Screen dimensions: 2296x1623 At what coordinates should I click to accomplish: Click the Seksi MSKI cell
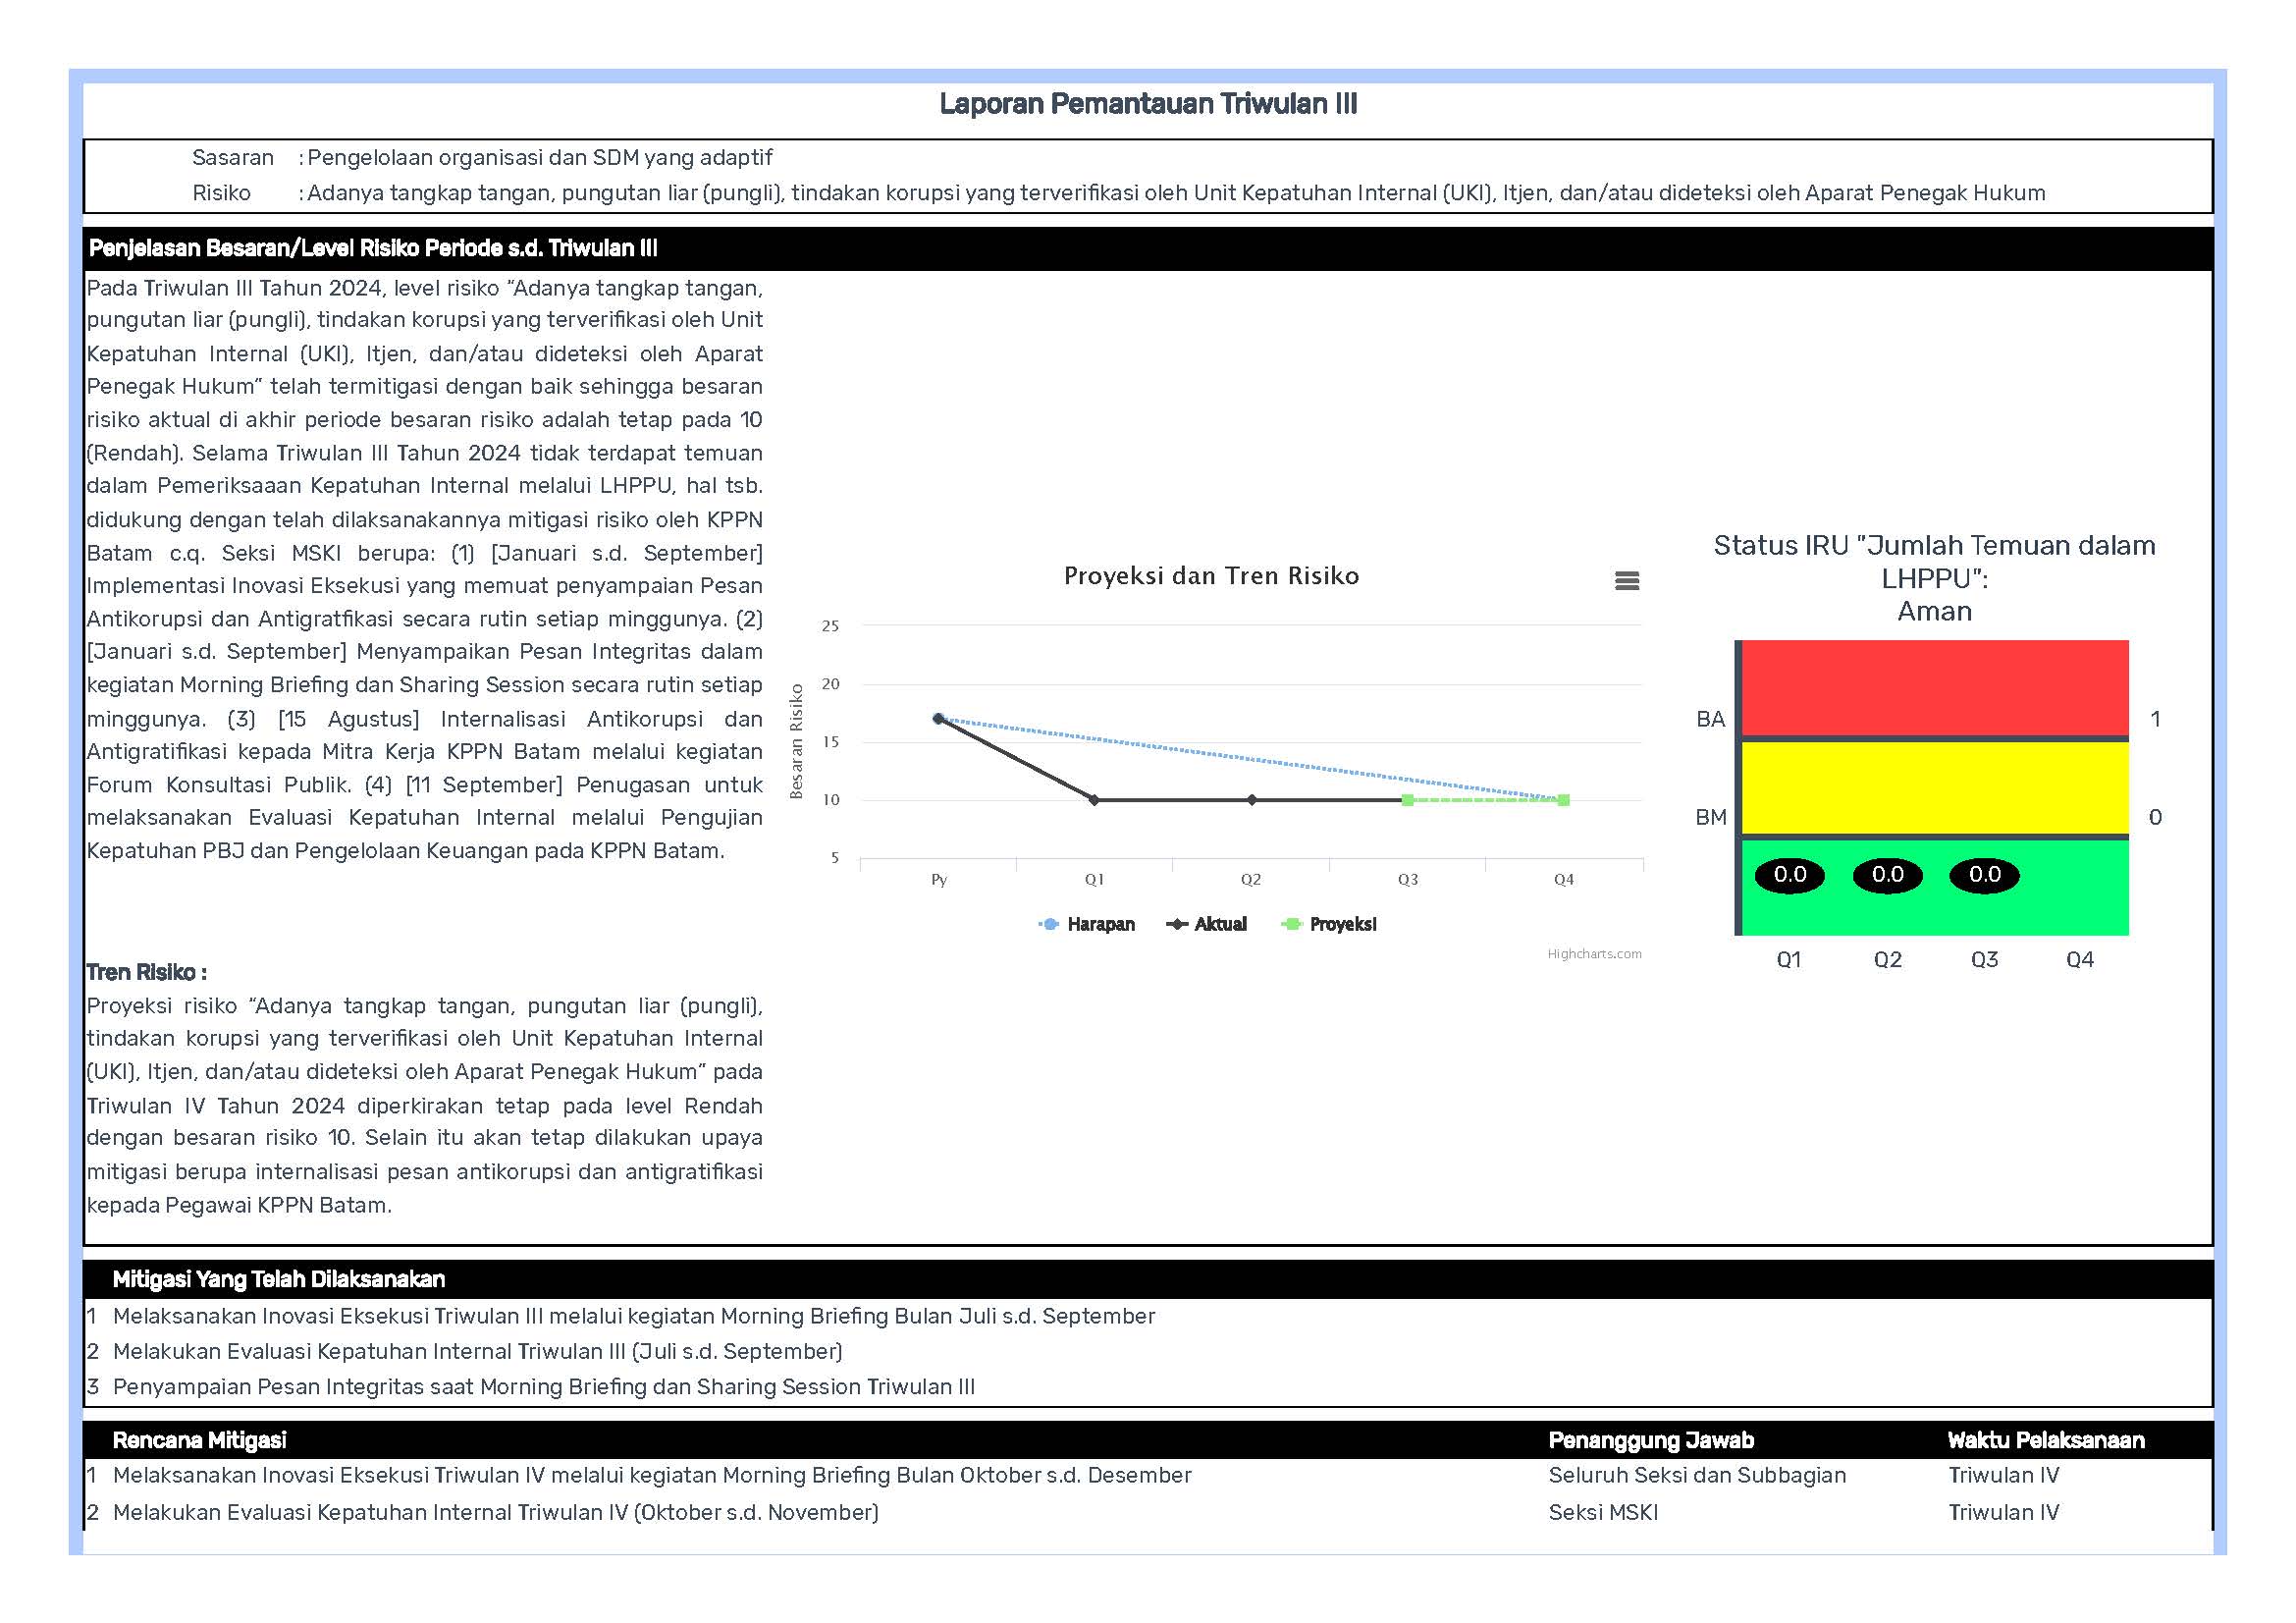1603,1513
